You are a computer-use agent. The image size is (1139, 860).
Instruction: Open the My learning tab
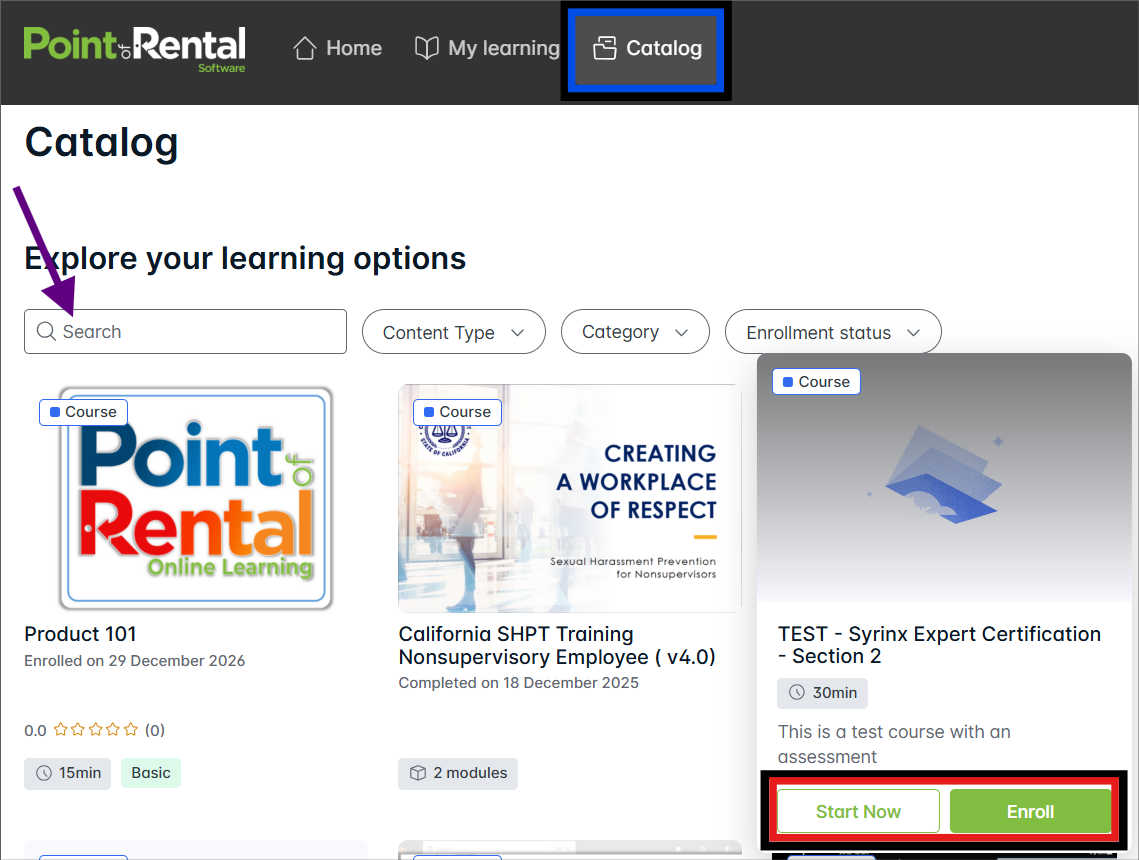[x=487, y=48]
